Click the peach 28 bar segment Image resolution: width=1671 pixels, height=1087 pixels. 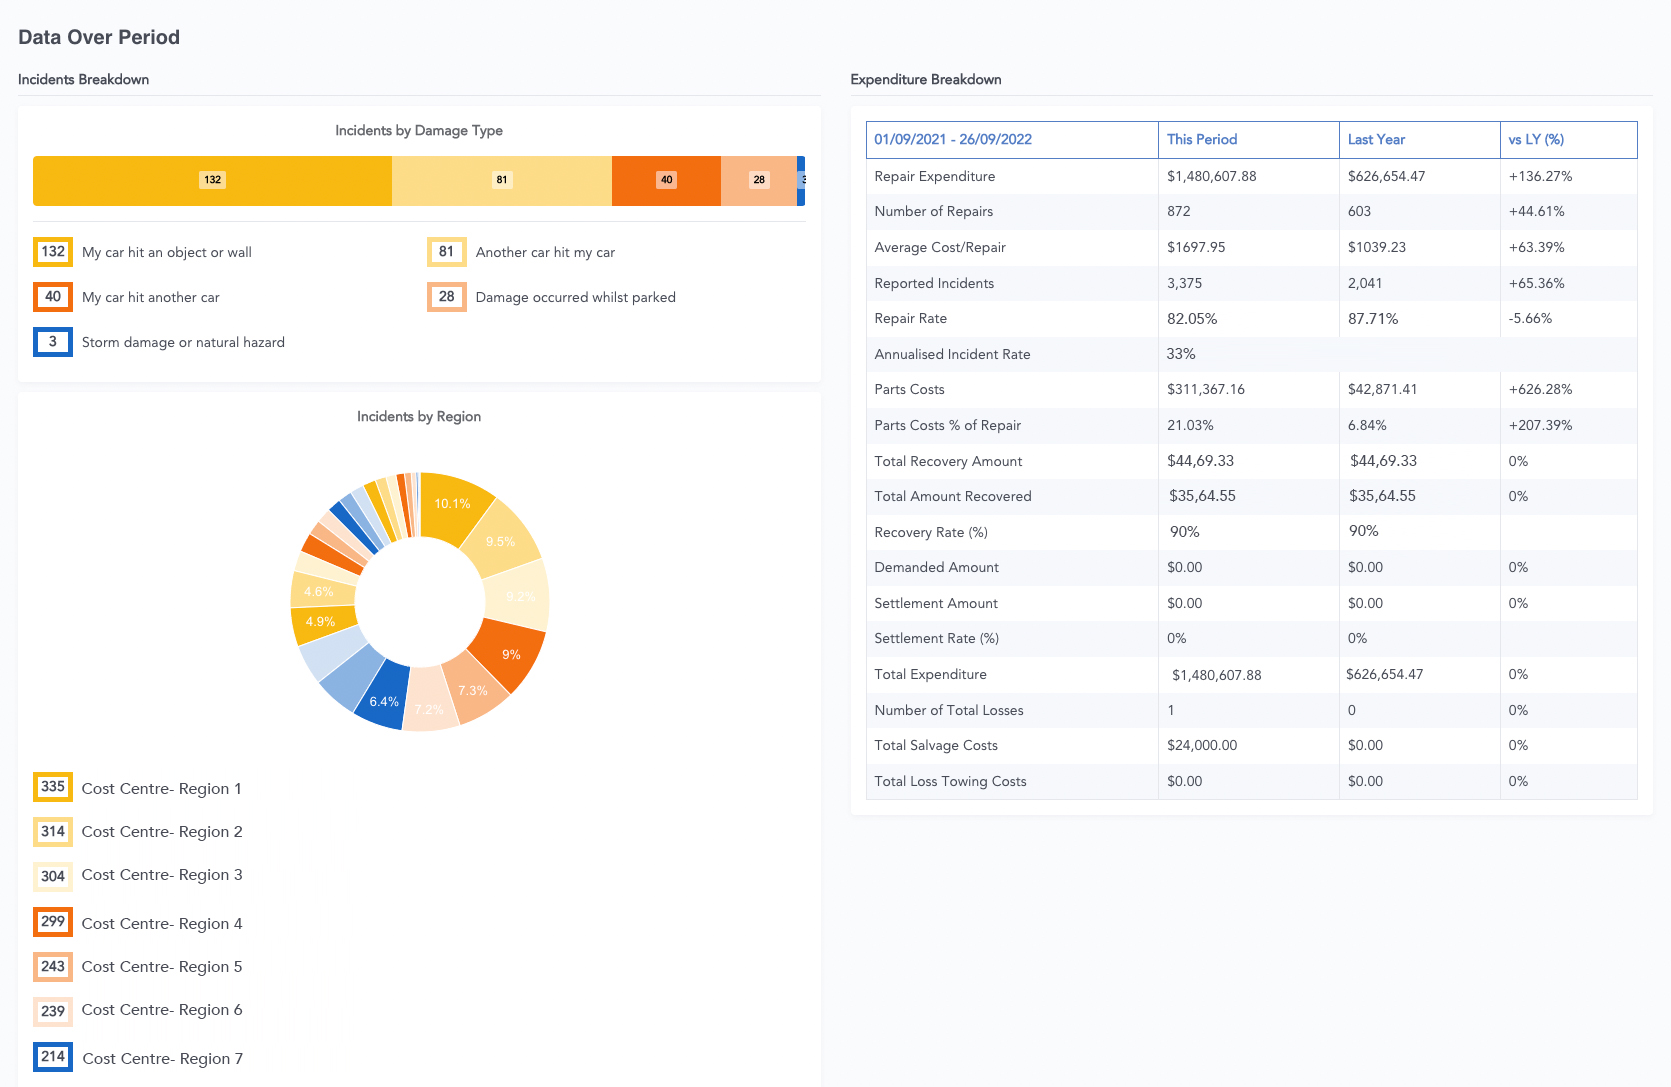tap(759, 181)
